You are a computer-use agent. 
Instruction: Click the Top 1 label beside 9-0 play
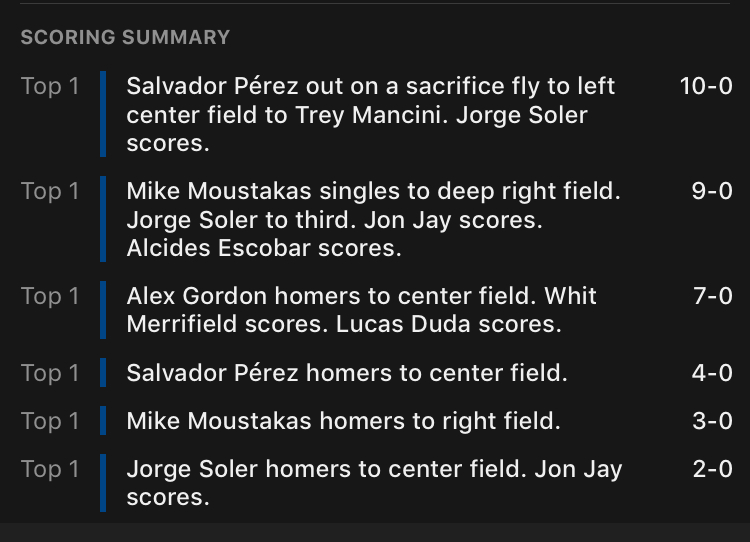pos(50,191)
